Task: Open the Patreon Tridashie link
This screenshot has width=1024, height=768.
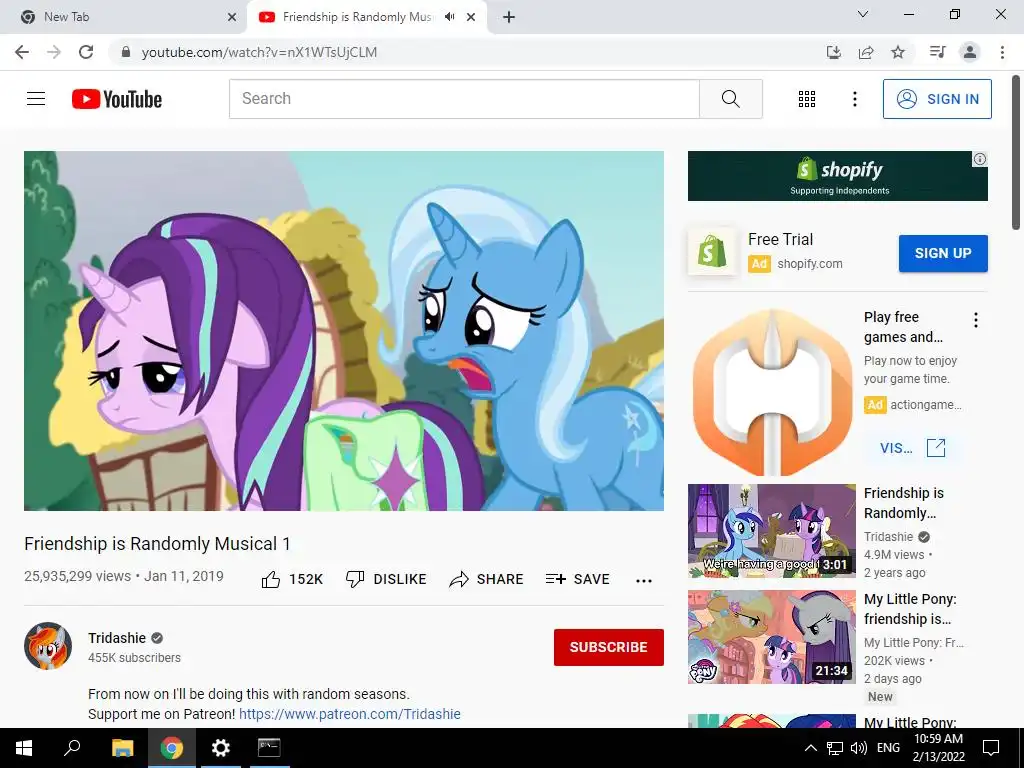Action: (349, 714)
